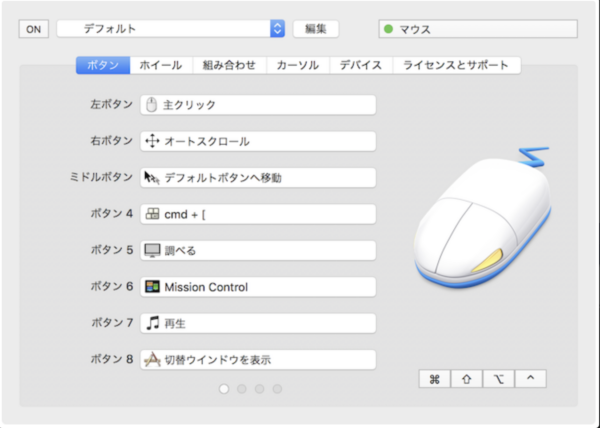Click the app switcher icon for ボタン 8

click(152, 359)
